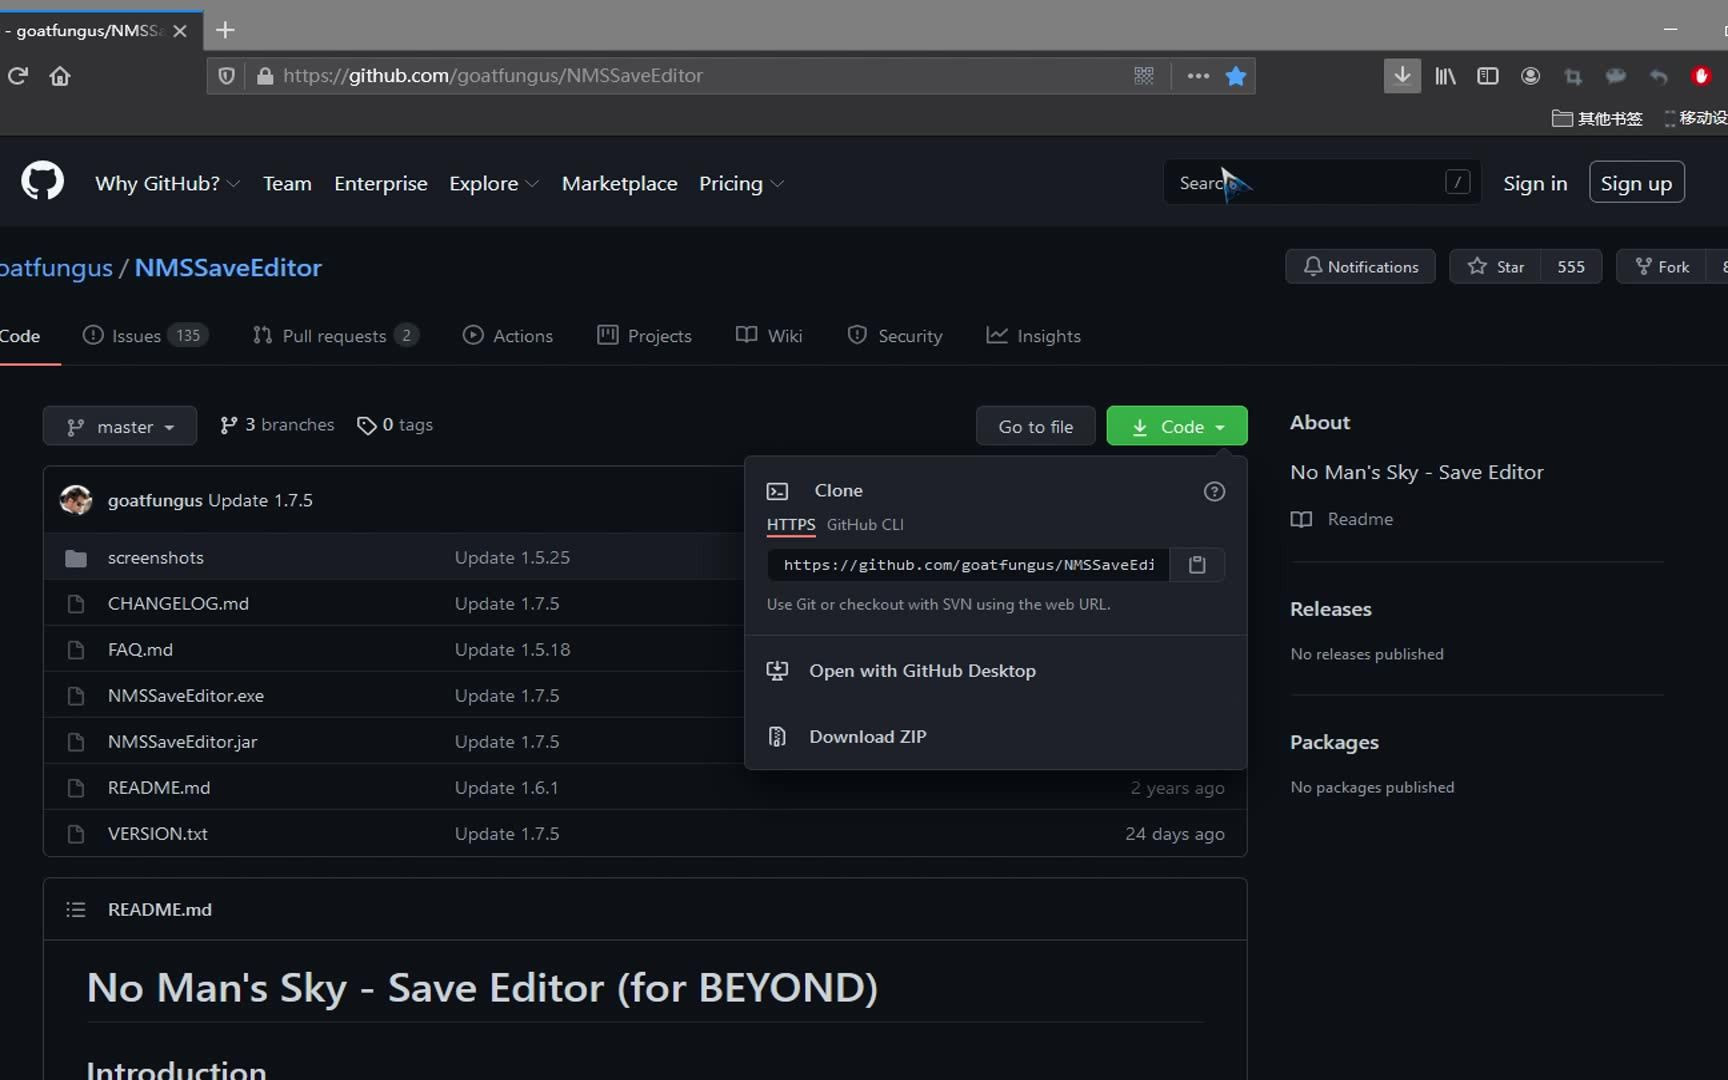Switch to the Issues tab

[x=145, y=335]
